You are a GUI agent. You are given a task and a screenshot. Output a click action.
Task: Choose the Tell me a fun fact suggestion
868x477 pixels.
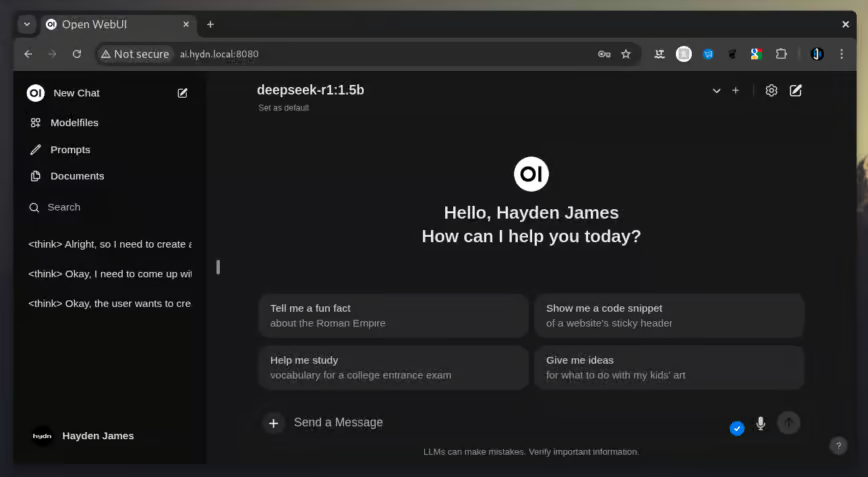point(392,315)
